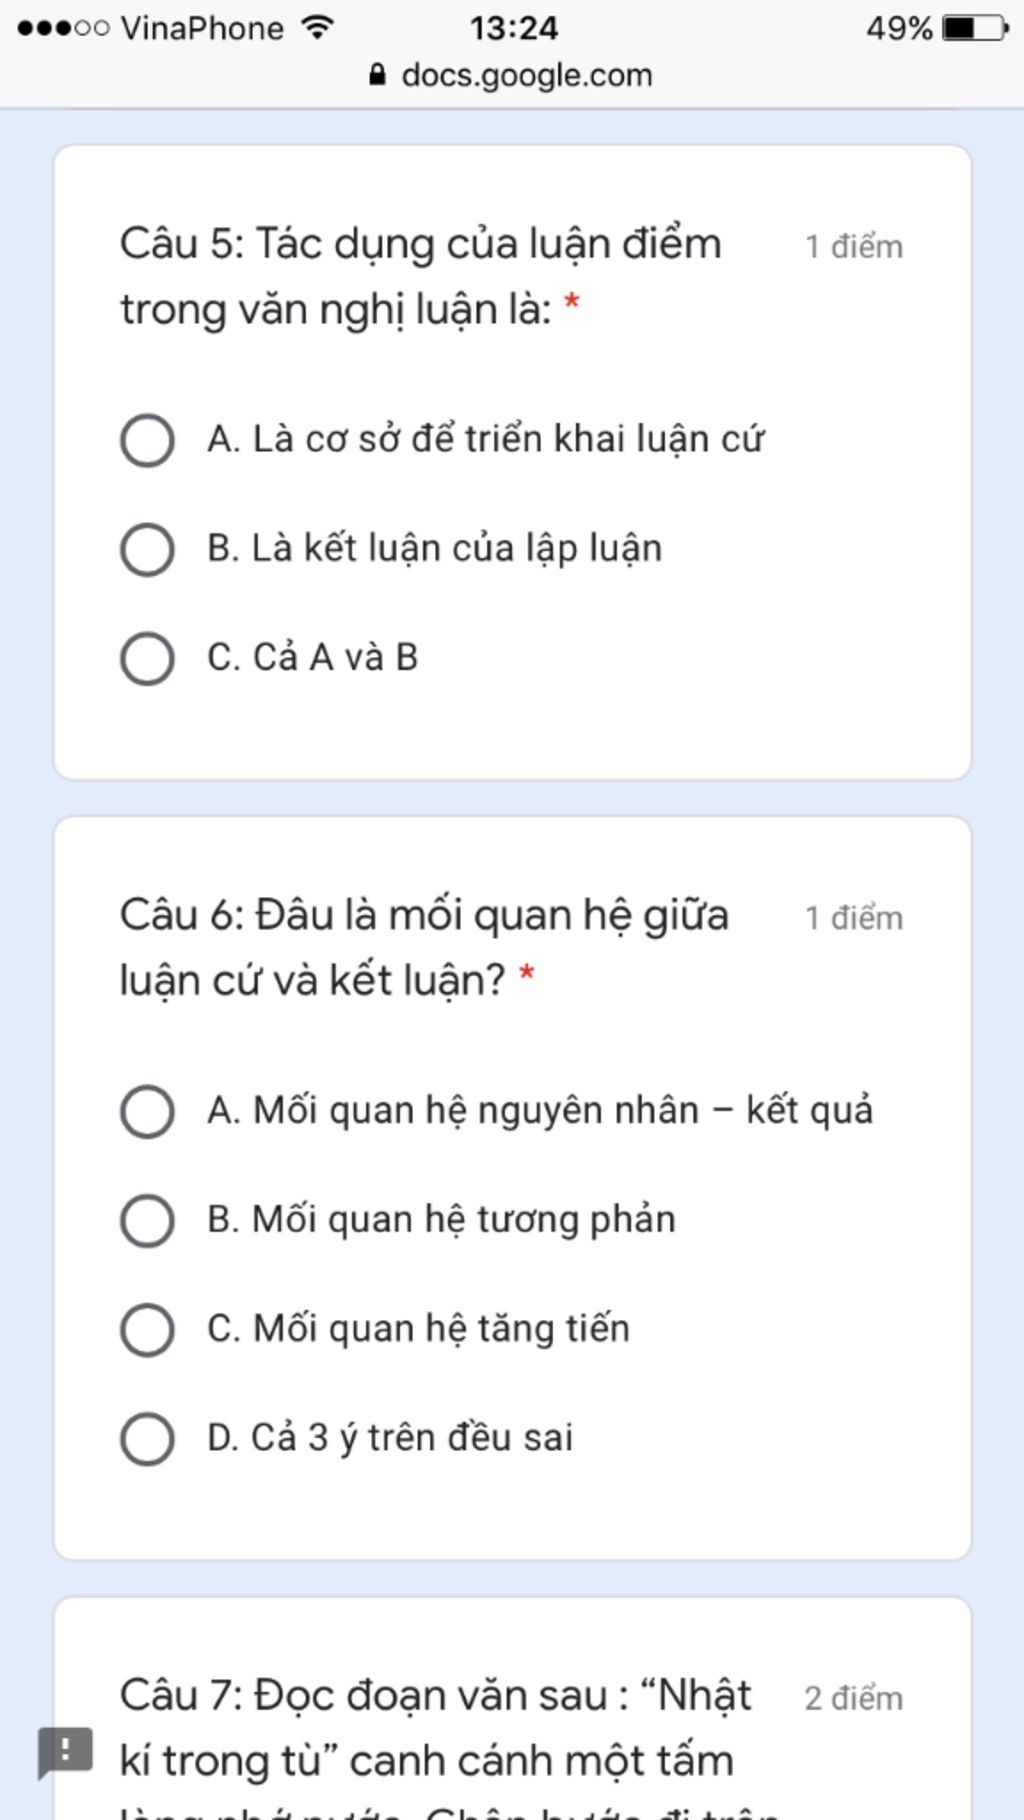Tap the VinaPhone carrier label

coord(202,28)
